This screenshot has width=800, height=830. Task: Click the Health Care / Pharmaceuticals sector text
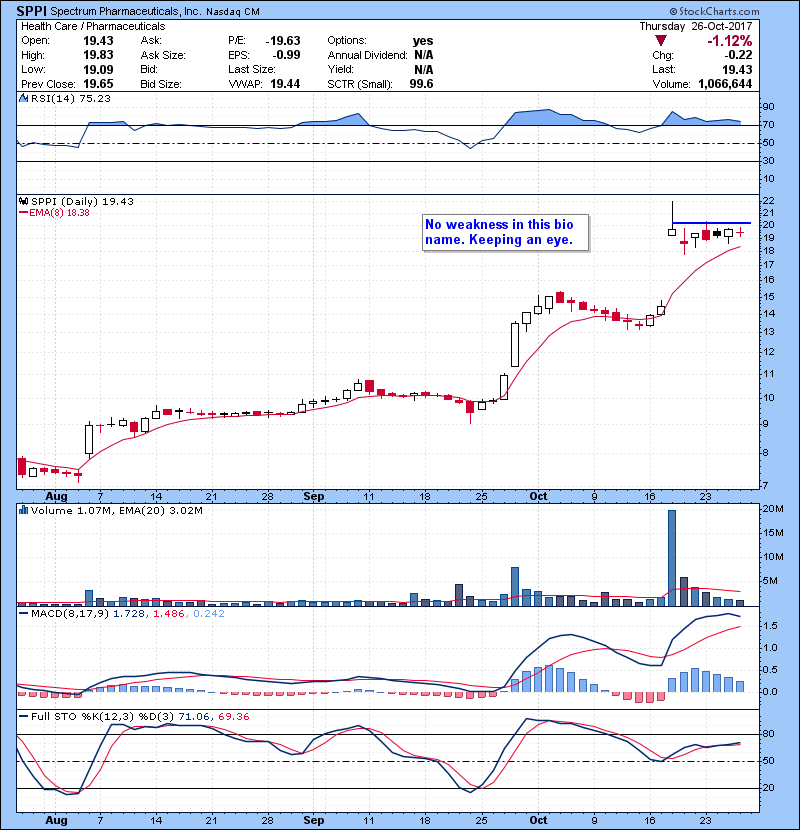point(93,26)
